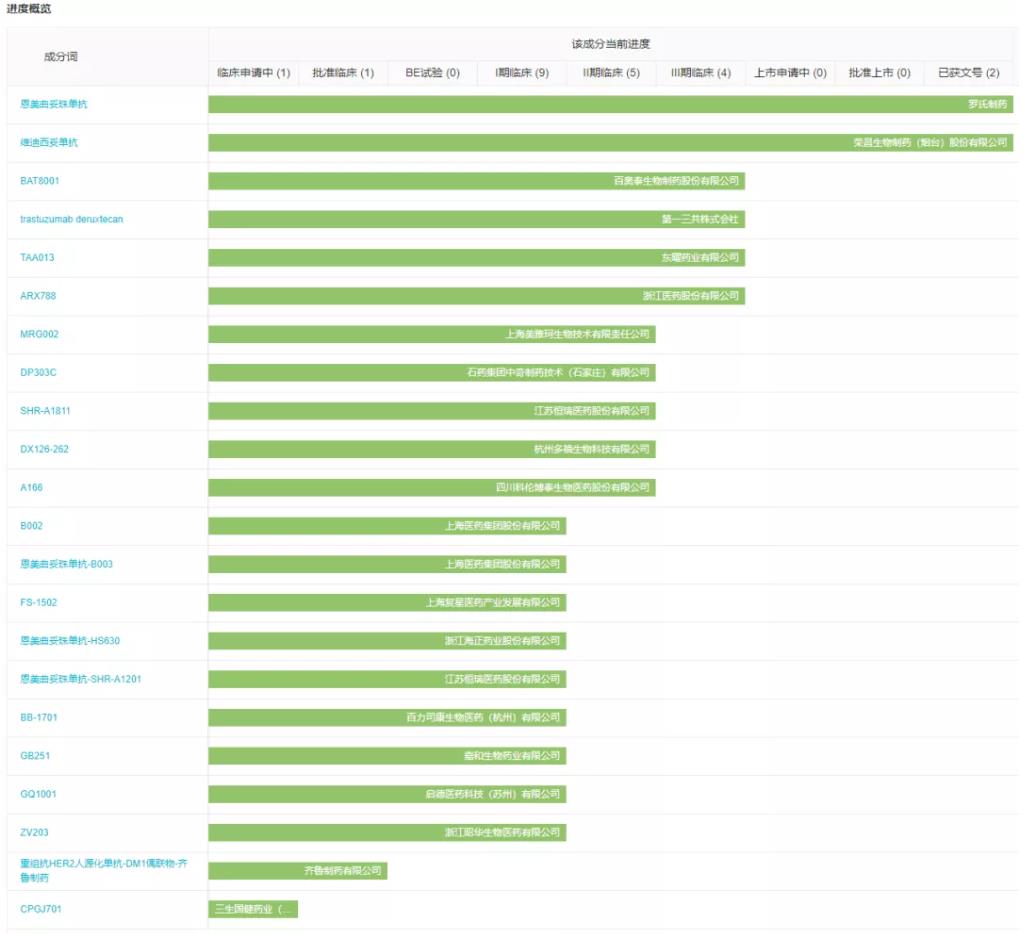This screenshot has width=1031, height=934.
Task: Click the III期临床 (4) stage header
Action: (701, 73)
